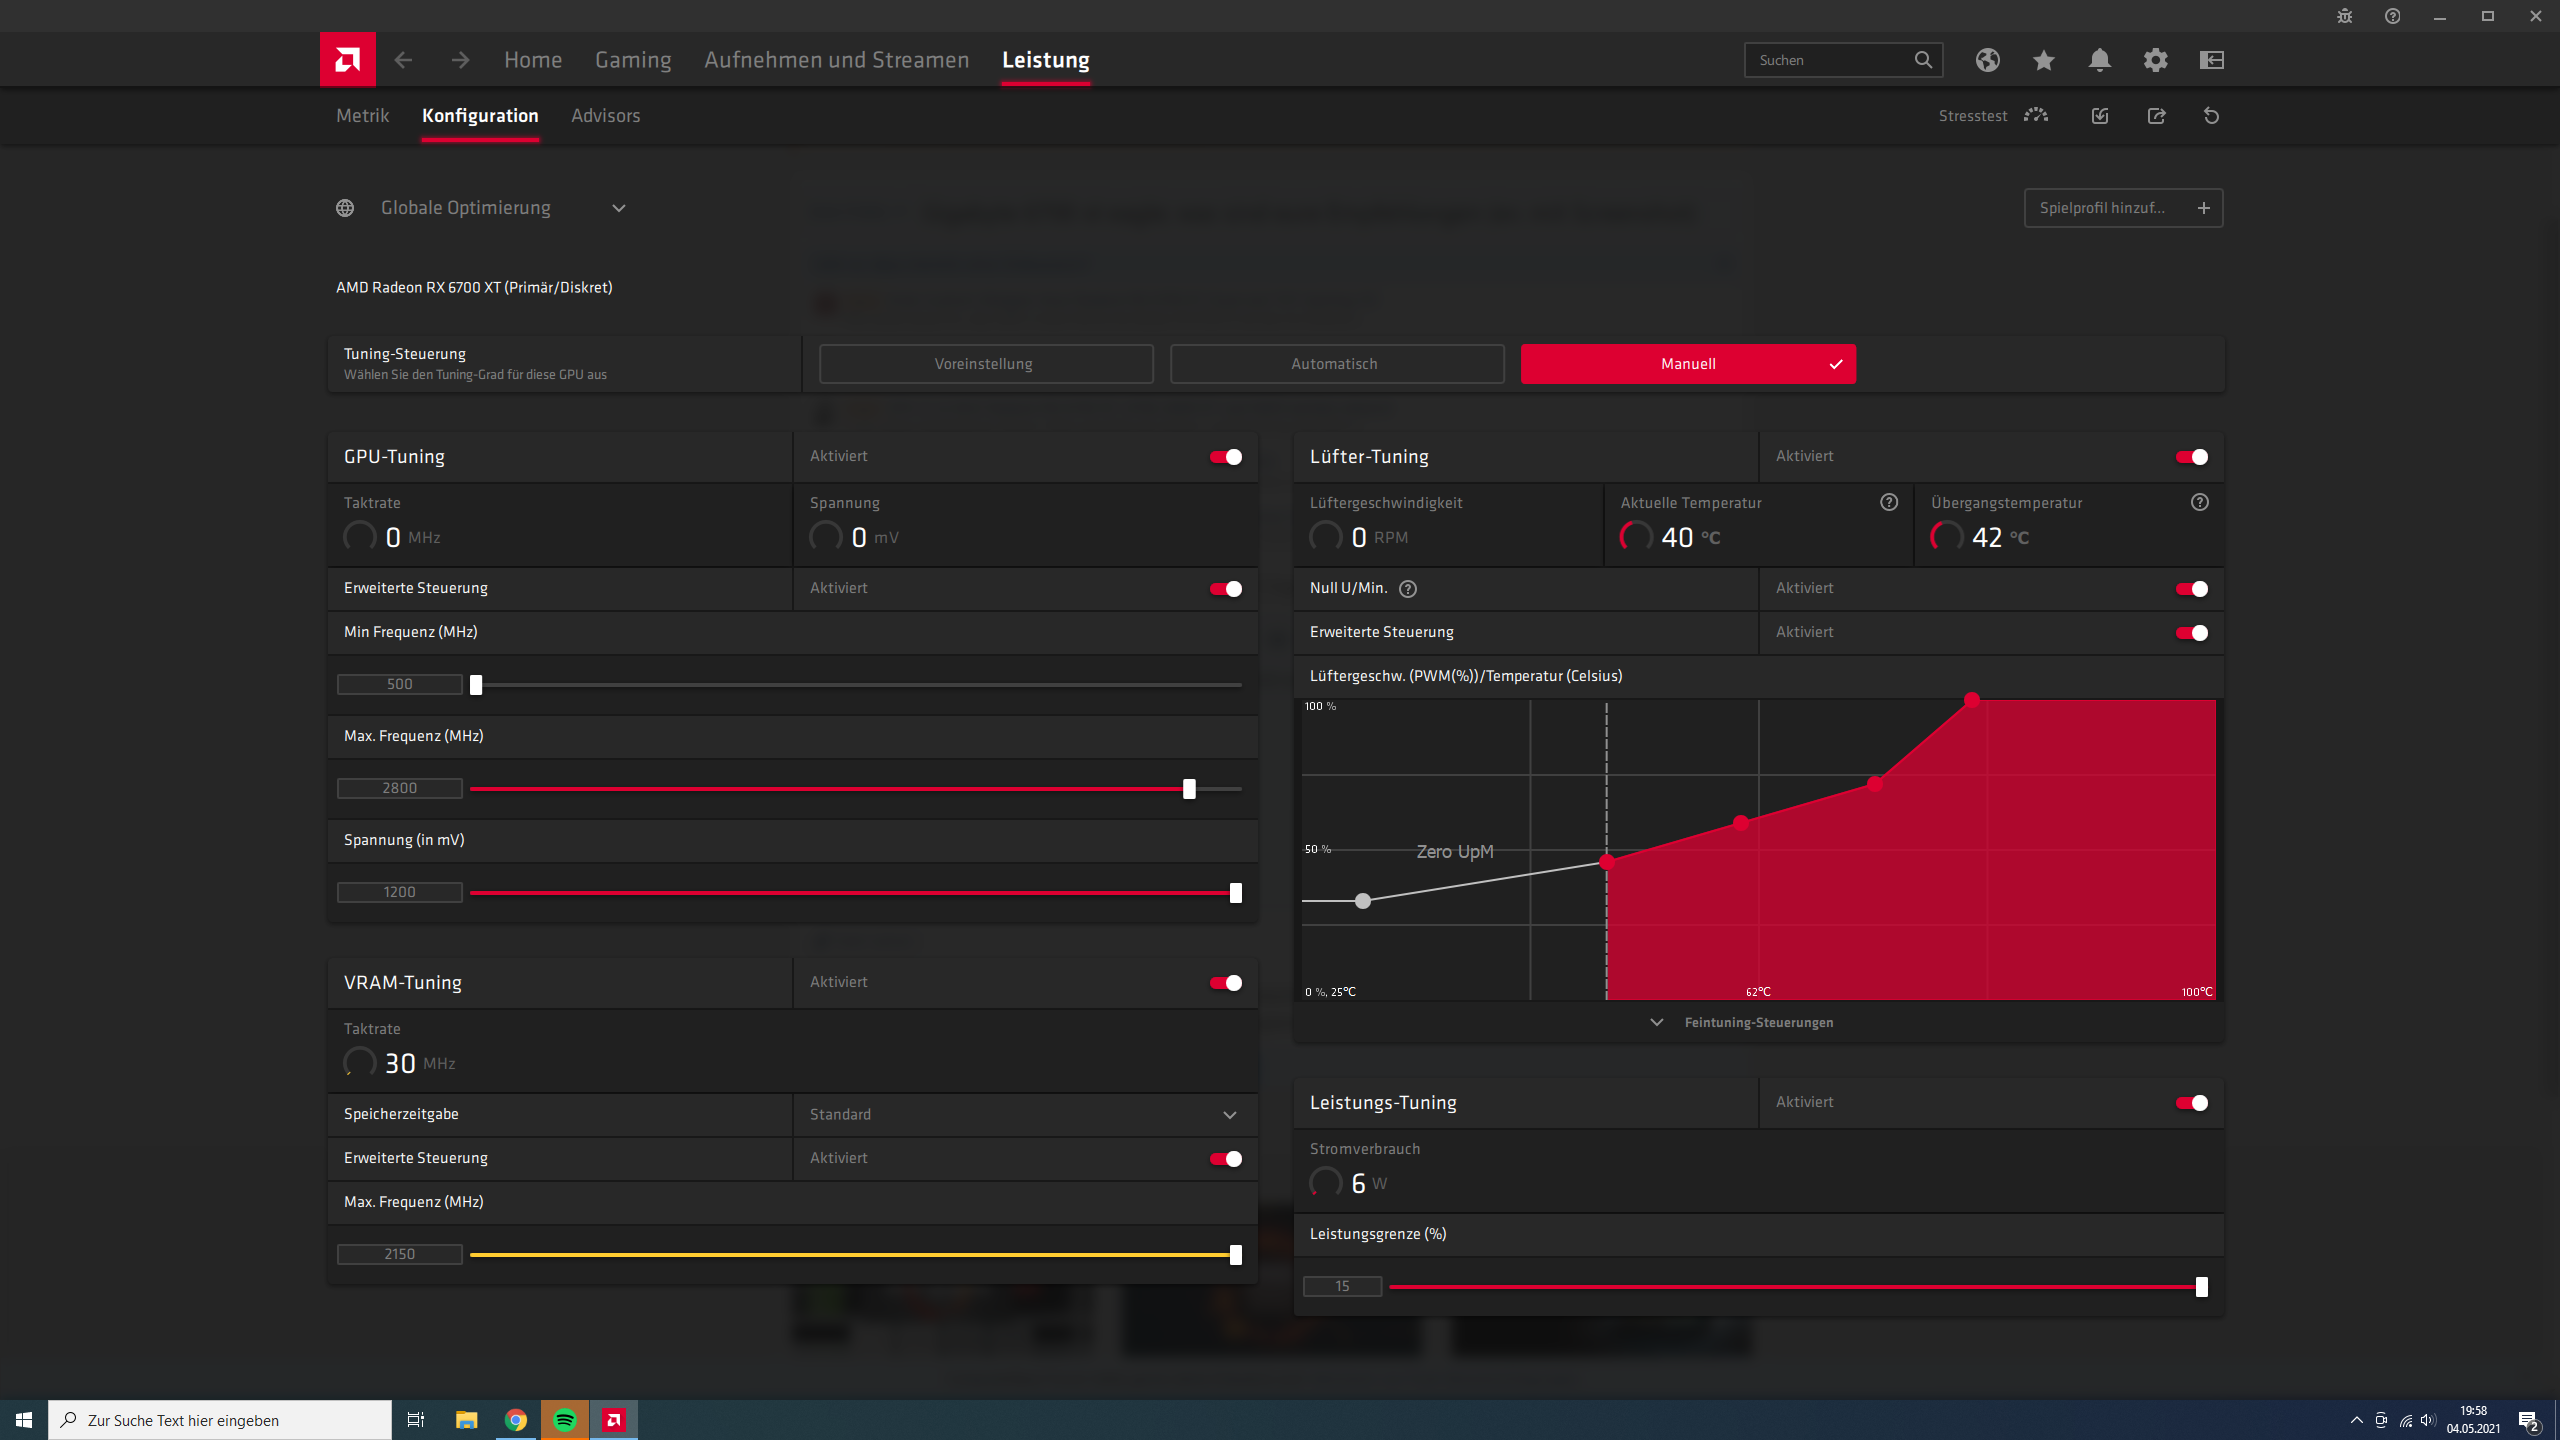
Task: Add a game profile via Spielprofil hinzuf...
Action: 2123,208
